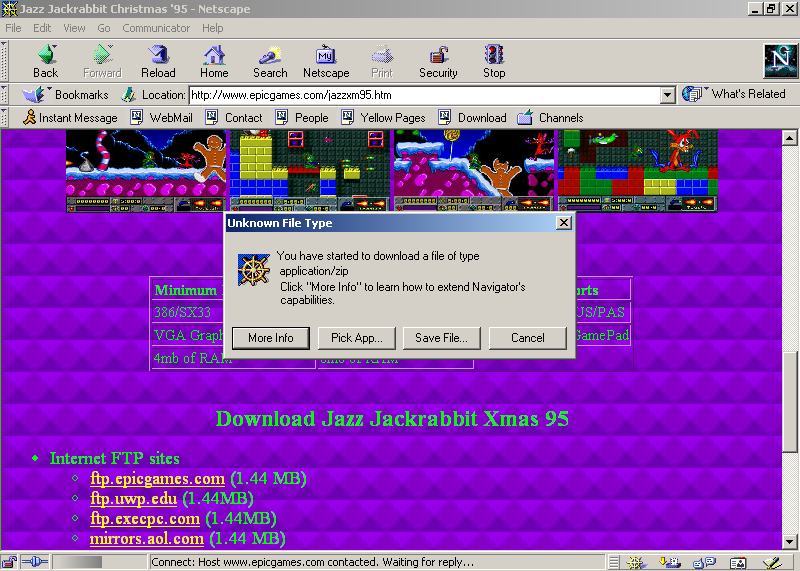Open the Help menu

[212, 28]
